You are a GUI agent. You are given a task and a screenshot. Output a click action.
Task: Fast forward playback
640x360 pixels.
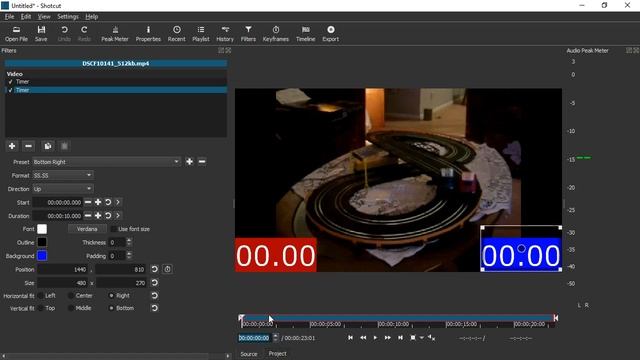(x=387, y=338)
